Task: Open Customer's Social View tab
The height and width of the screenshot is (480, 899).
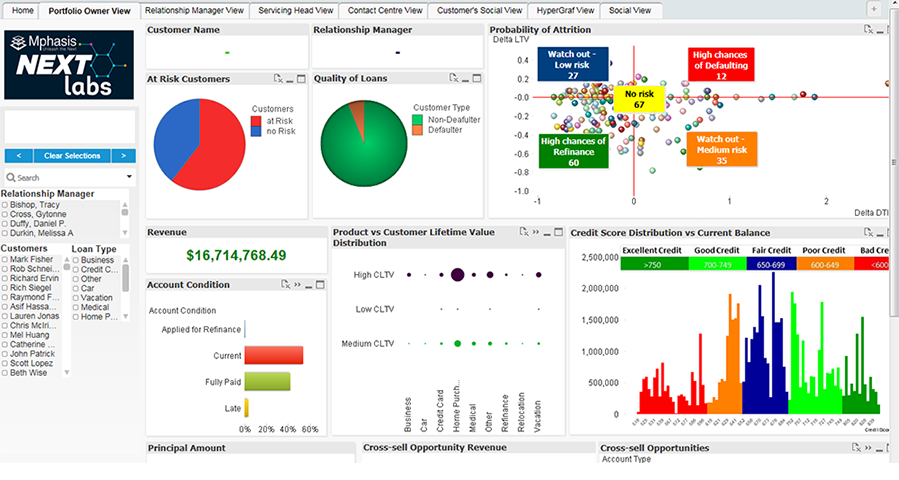Action: point(479,10)
